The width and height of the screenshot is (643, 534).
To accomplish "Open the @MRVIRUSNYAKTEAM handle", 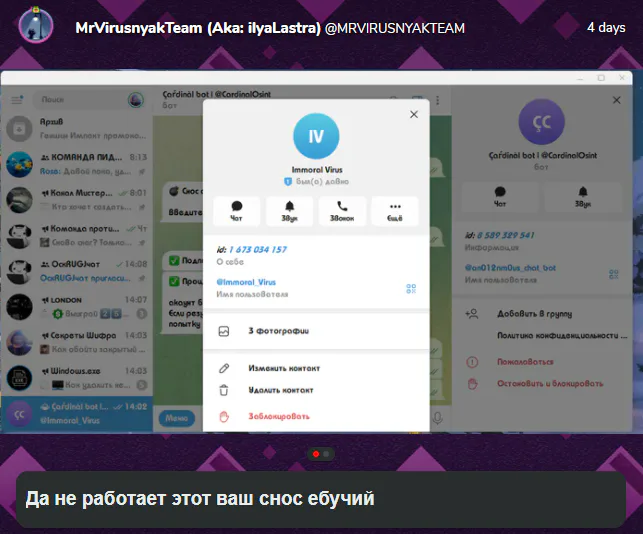I will coord(395,28).
